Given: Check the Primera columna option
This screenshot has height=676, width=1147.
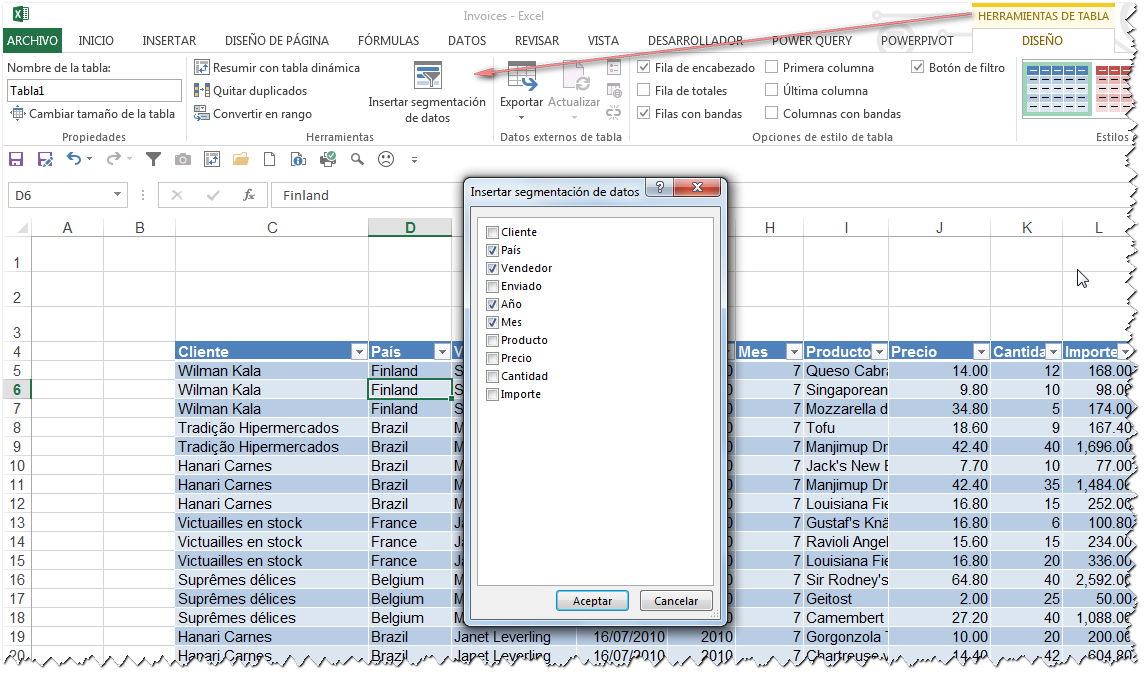Looking at the screenshot, I should tap(771, 67).
